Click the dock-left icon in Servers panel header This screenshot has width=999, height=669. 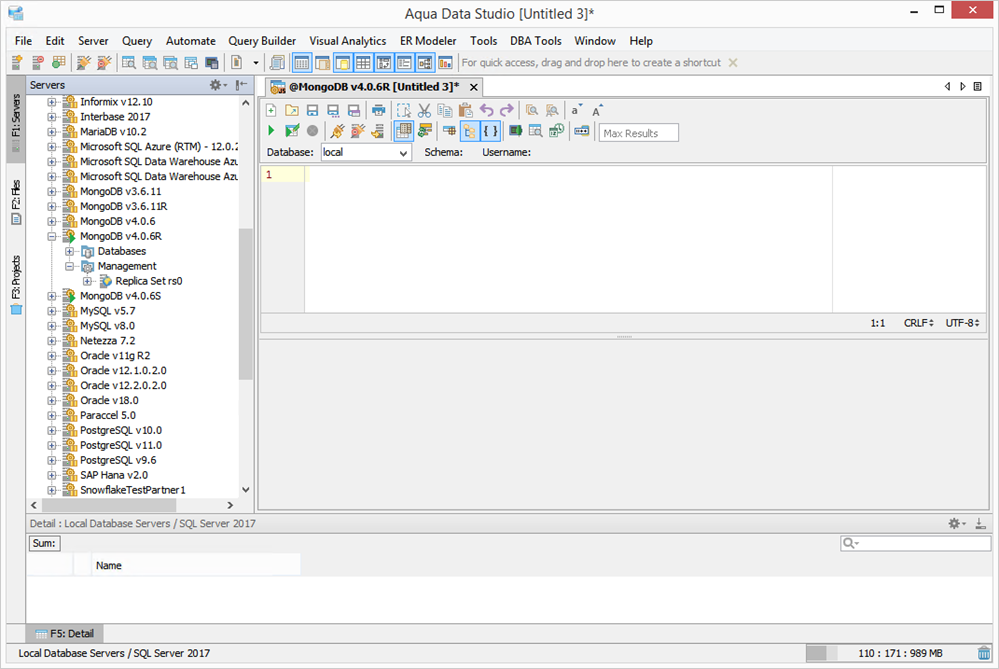(x=241, y=85)
